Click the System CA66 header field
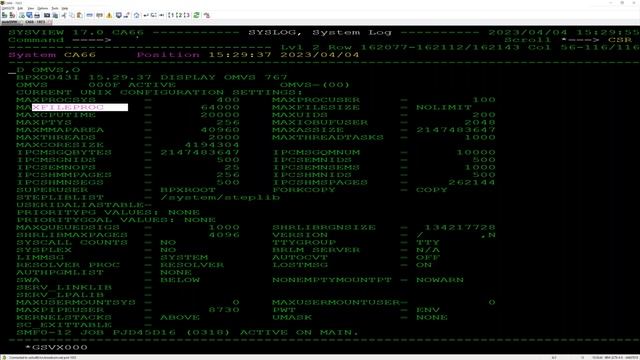The width and height of the screenshot is (640, 360). point(52,55)
